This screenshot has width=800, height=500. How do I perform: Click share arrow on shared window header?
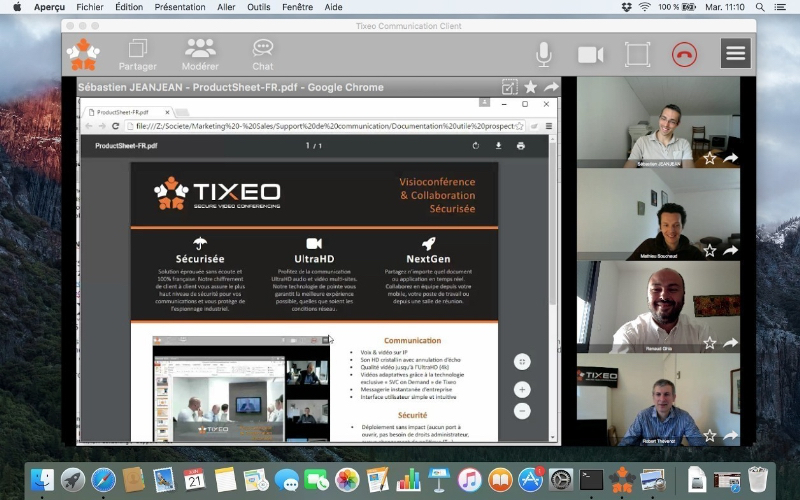coord(551,87)
